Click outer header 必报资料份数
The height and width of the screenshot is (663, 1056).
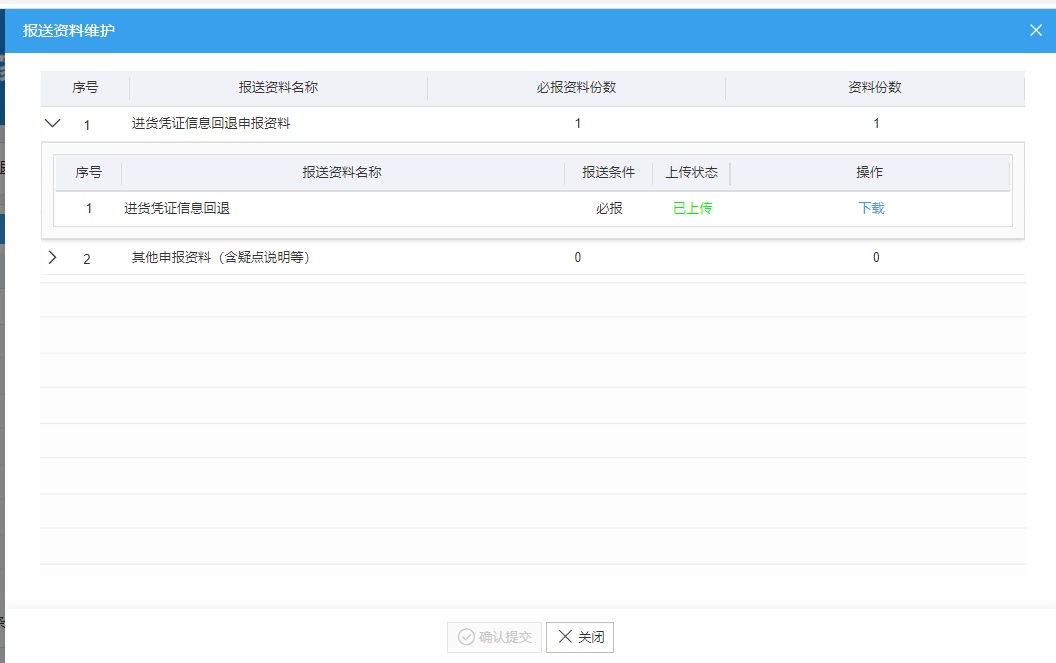(x=576, y=88)
